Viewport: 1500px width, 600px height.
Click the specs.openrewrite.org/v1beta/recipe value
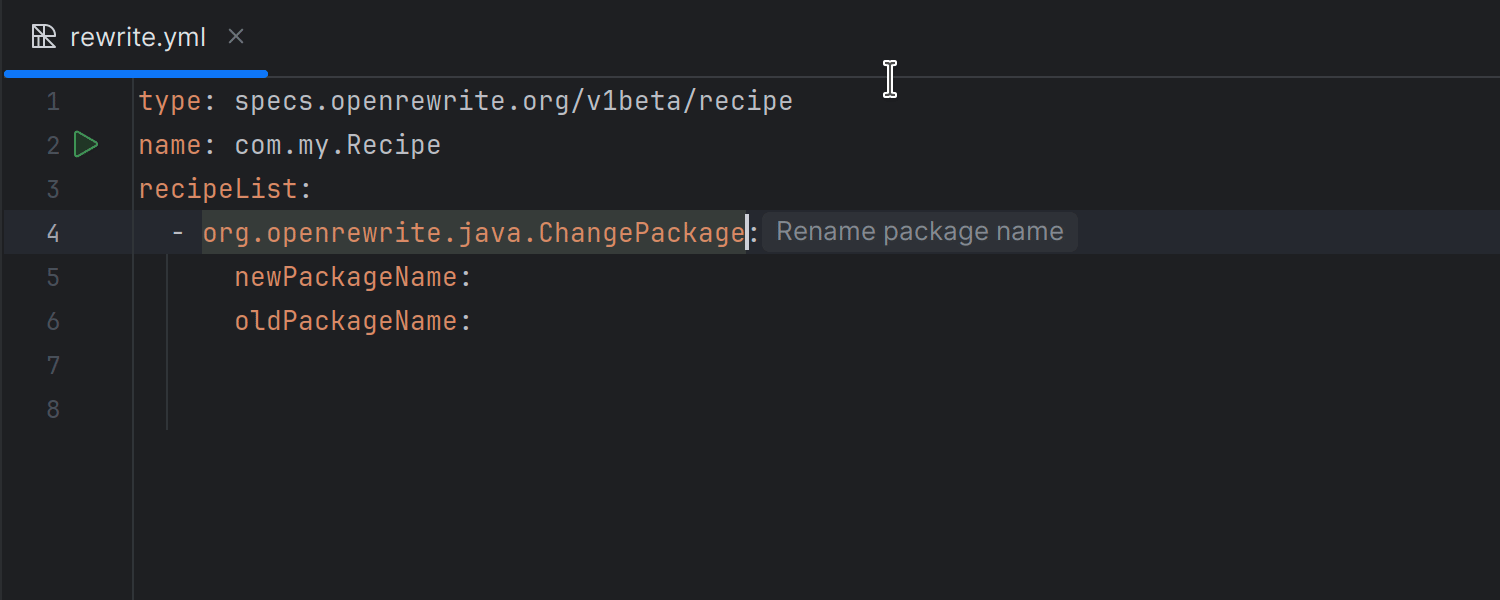click(x=513, y=101)
